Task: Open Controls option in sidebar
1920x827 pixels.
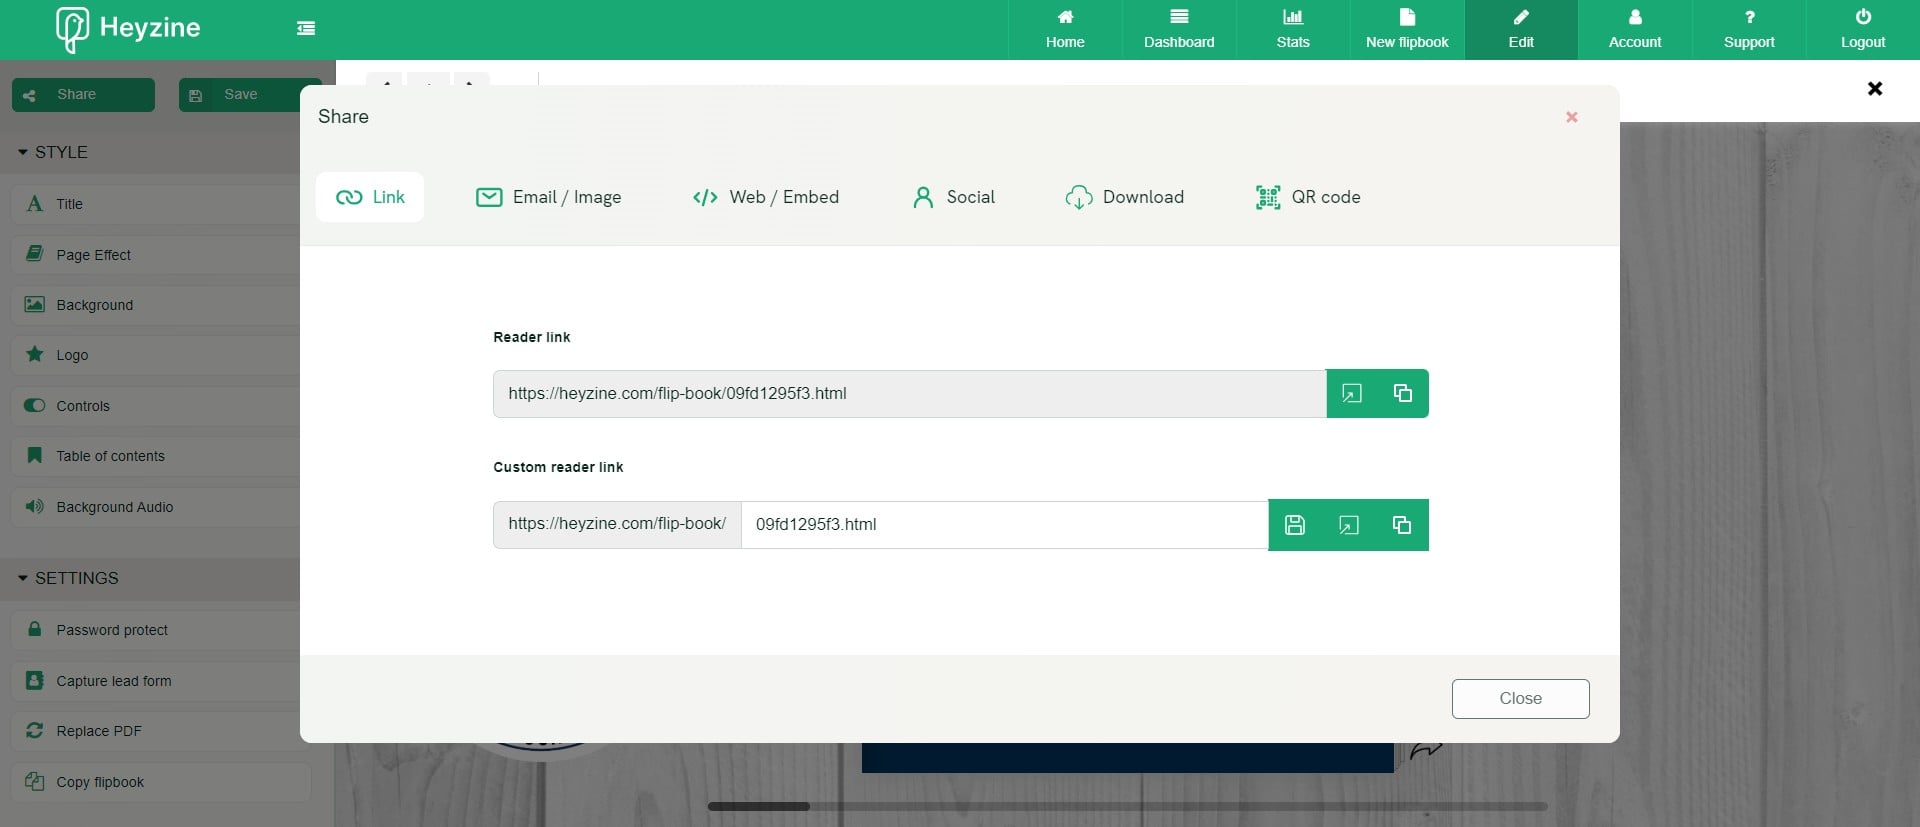Action: [x=155, y=406]
